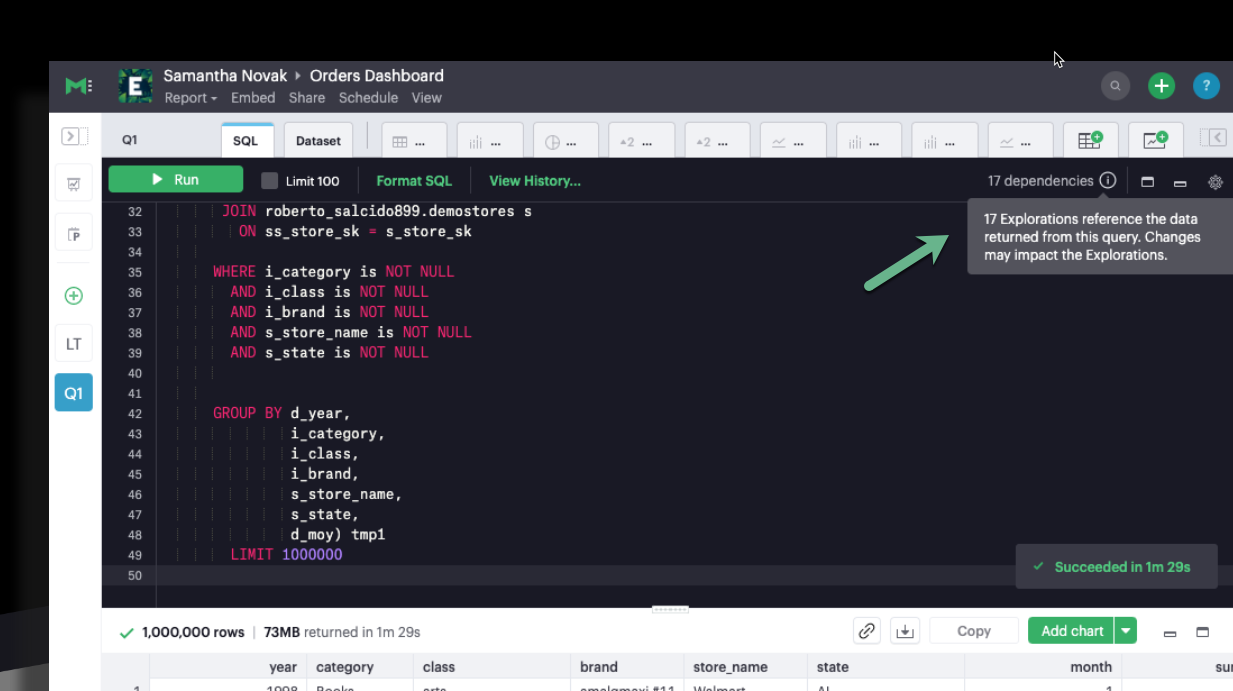Select the Q1 query in the sidebar

74,393
